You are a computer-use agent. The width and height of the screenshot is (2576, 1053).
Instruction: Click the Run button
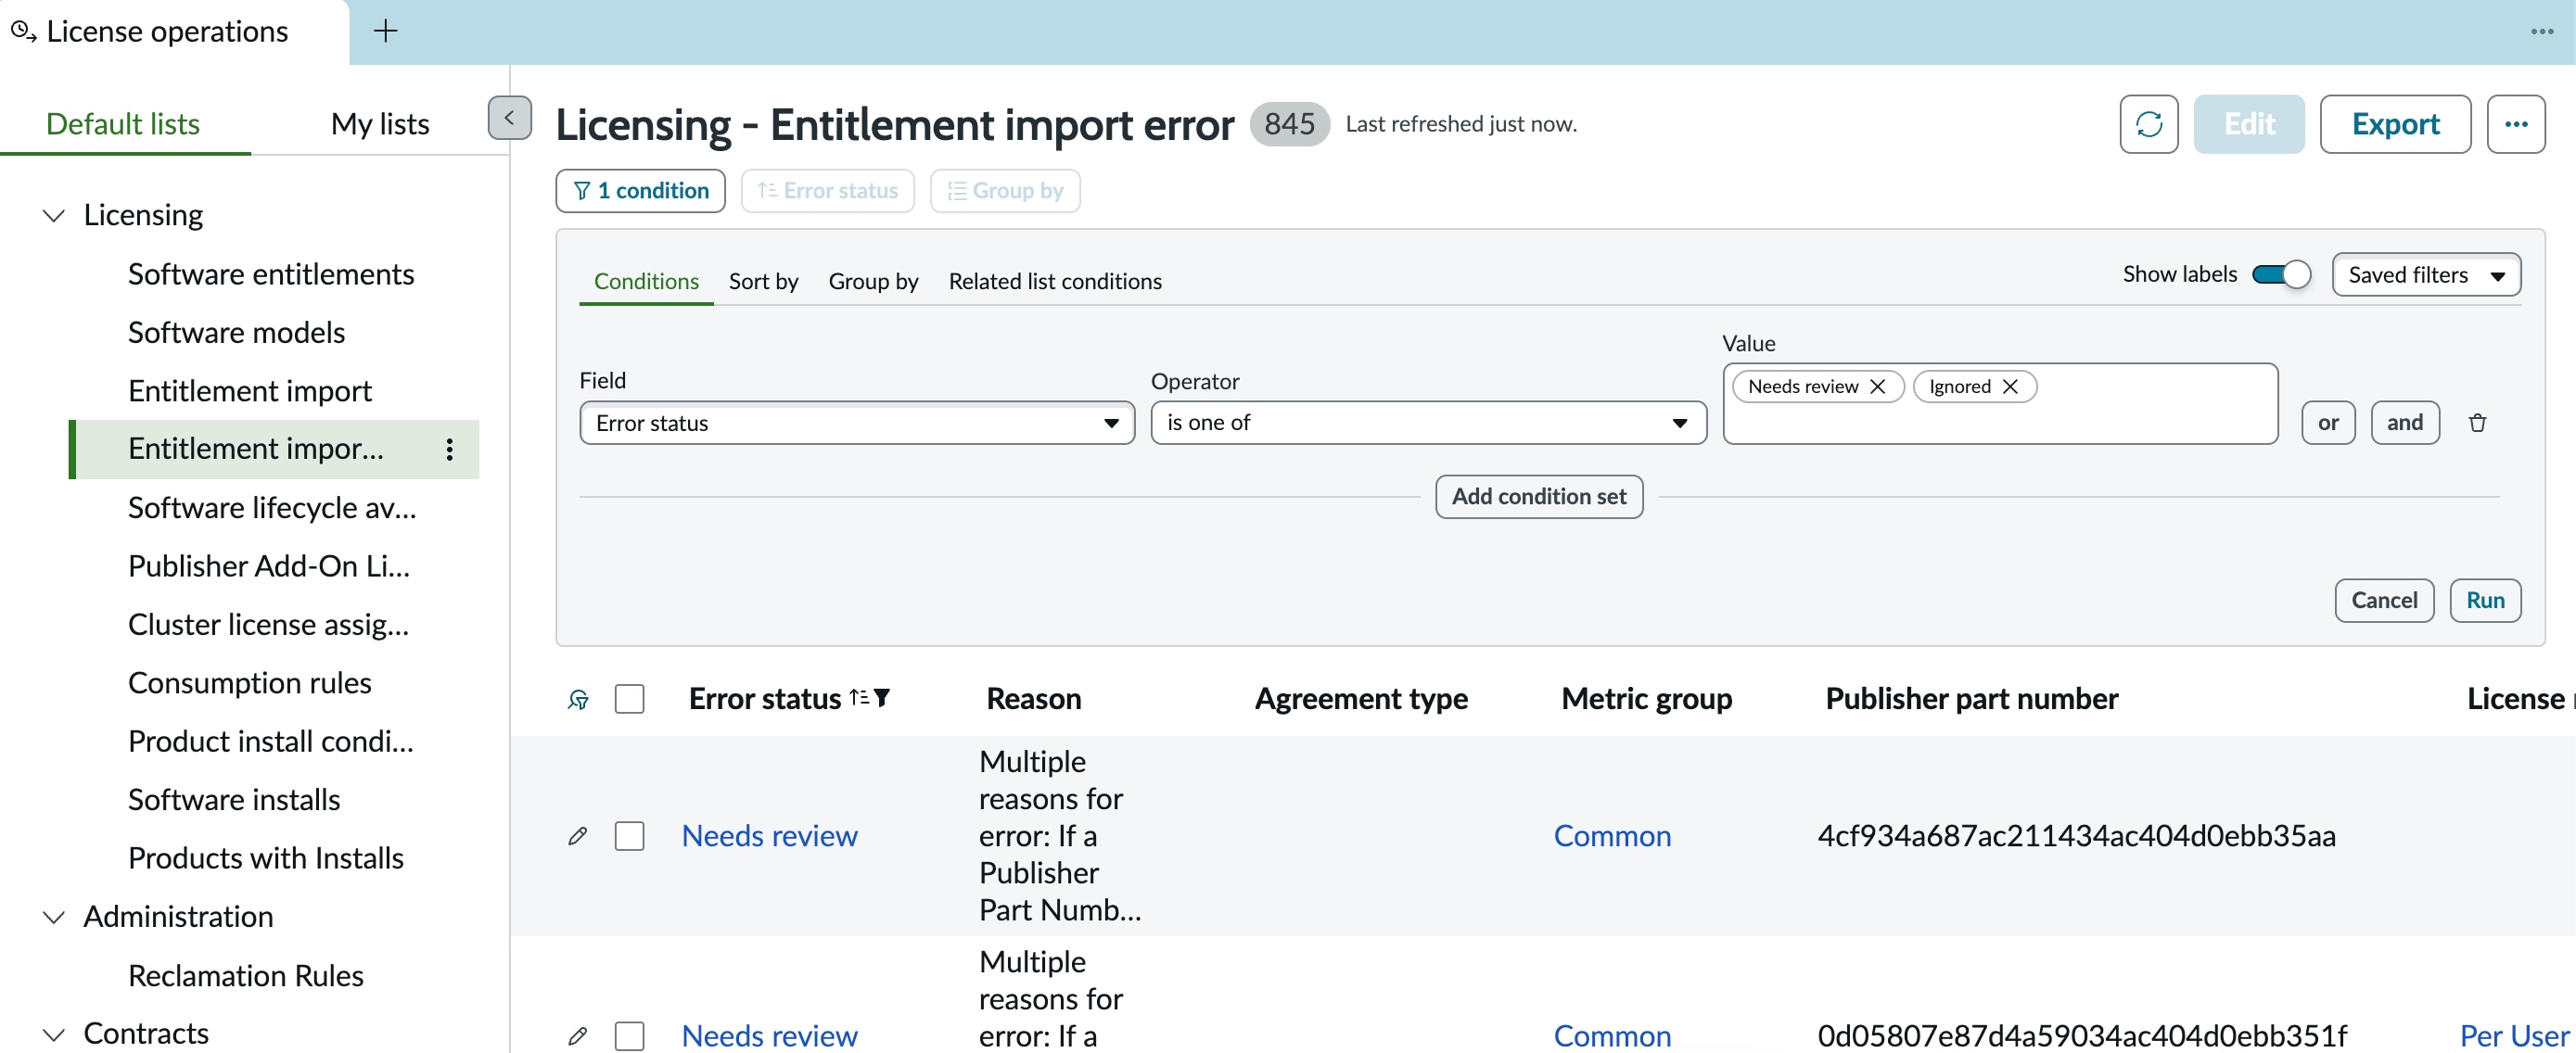pyautogui.click(x=2485, y=600)
